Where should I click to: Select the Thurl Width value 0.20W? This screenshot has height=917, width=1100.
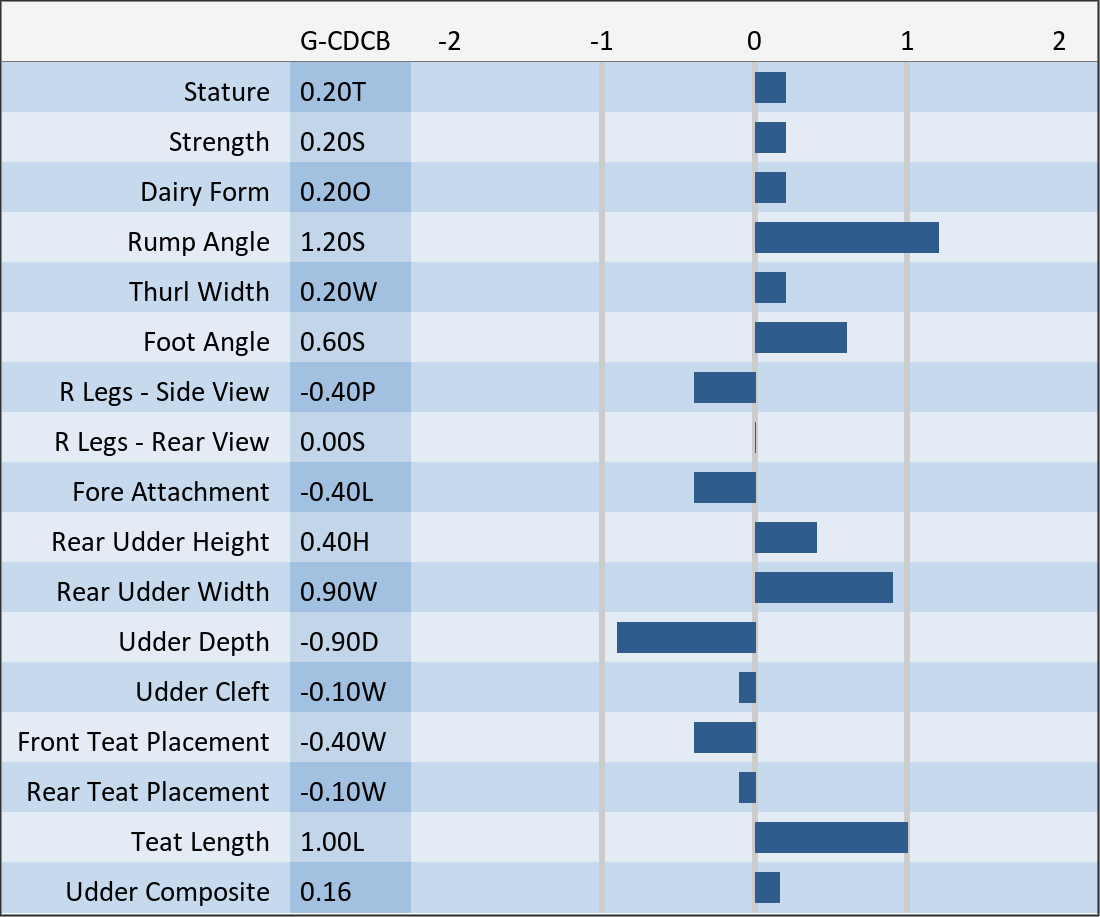coord(338,292)
